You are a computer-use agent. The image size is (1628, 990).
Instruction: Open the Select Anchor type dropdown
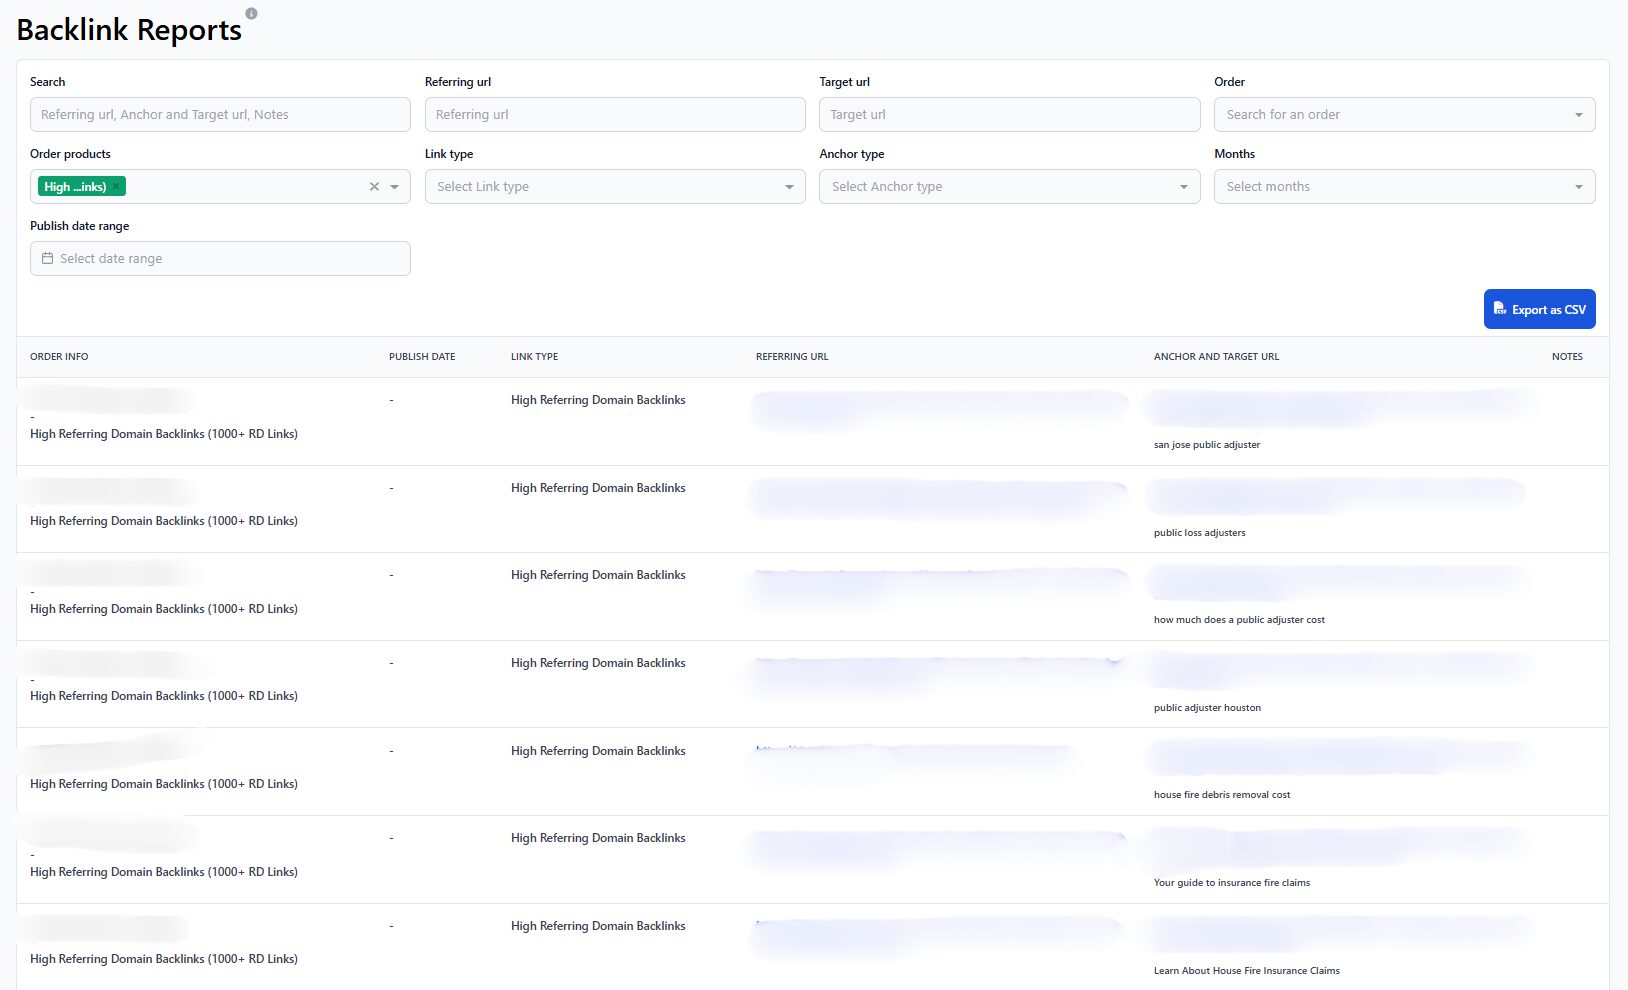[x=1183, y=187]
